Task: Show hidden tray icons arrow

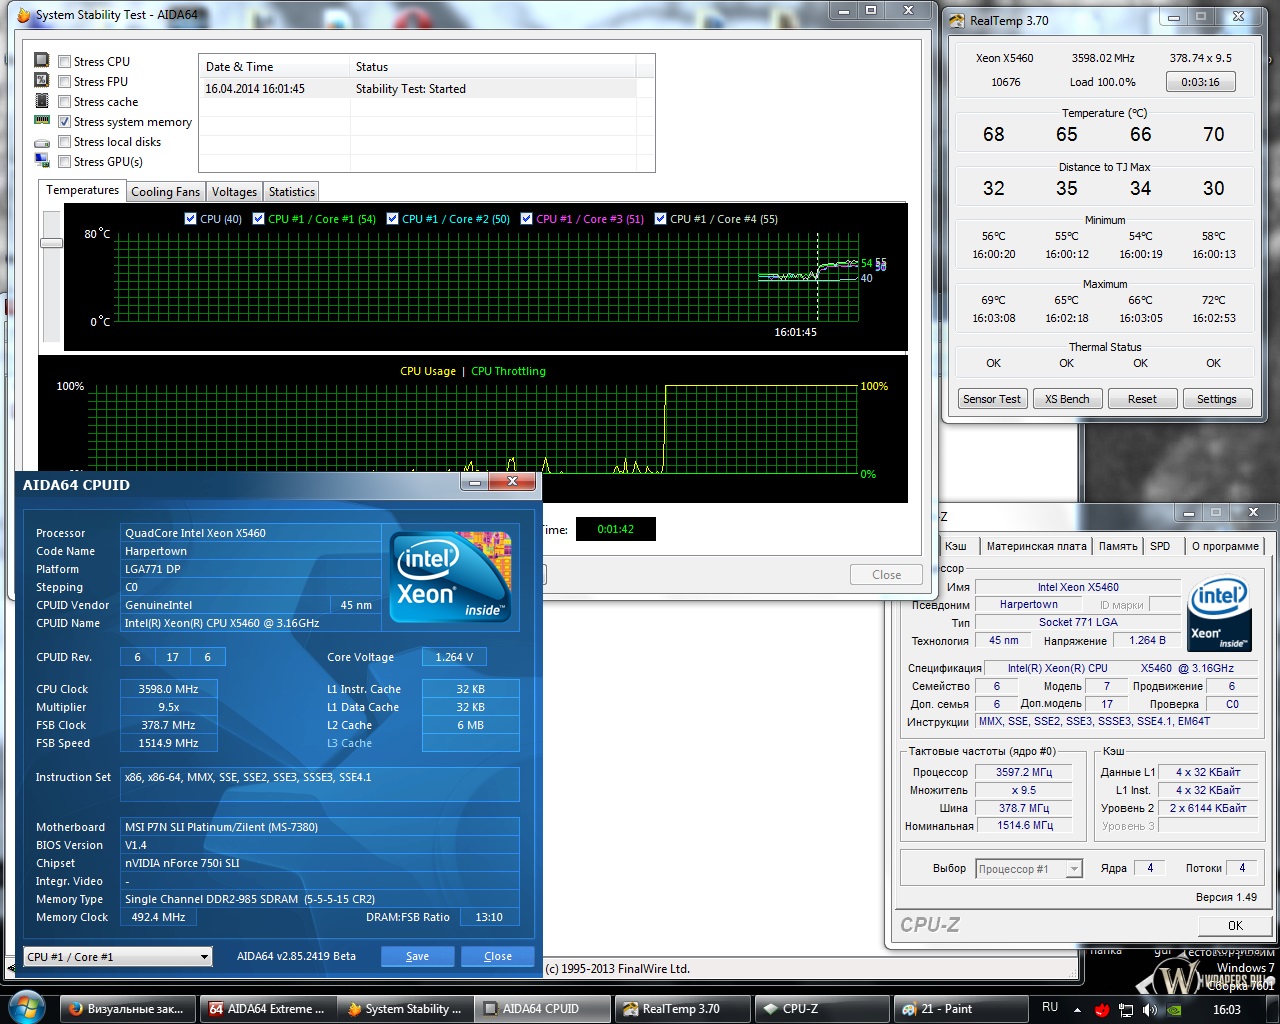Action: tap(1078, 1009)
